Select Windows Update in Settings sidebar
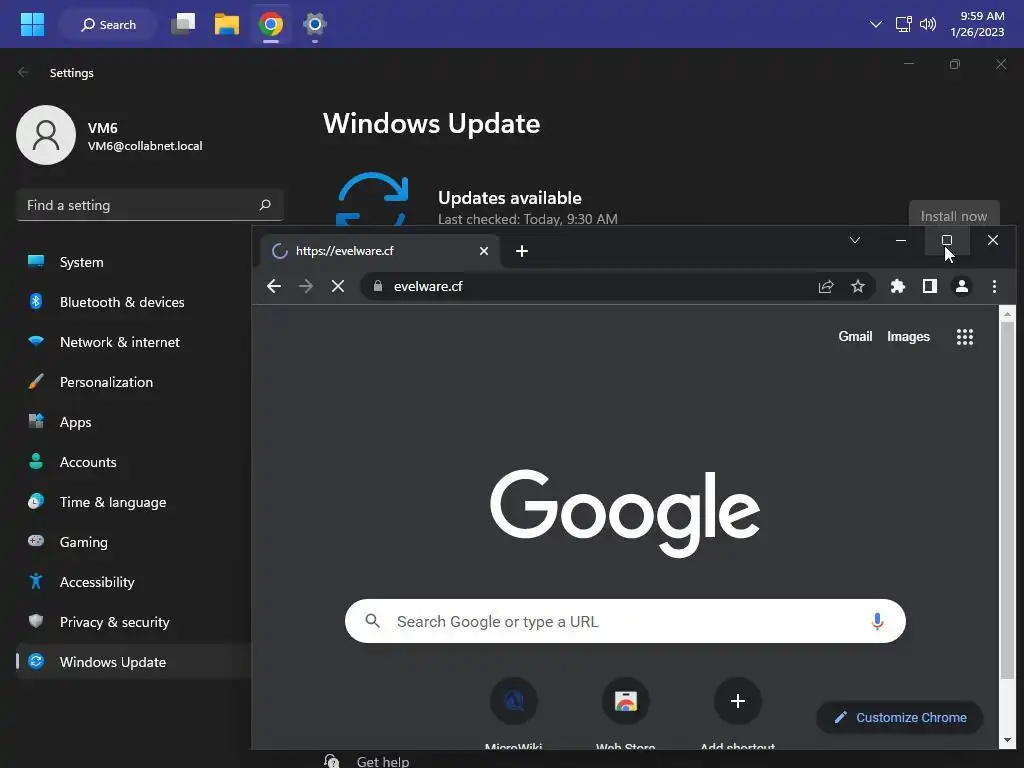The image size is (1024, 768). click(x=134, y=662)
